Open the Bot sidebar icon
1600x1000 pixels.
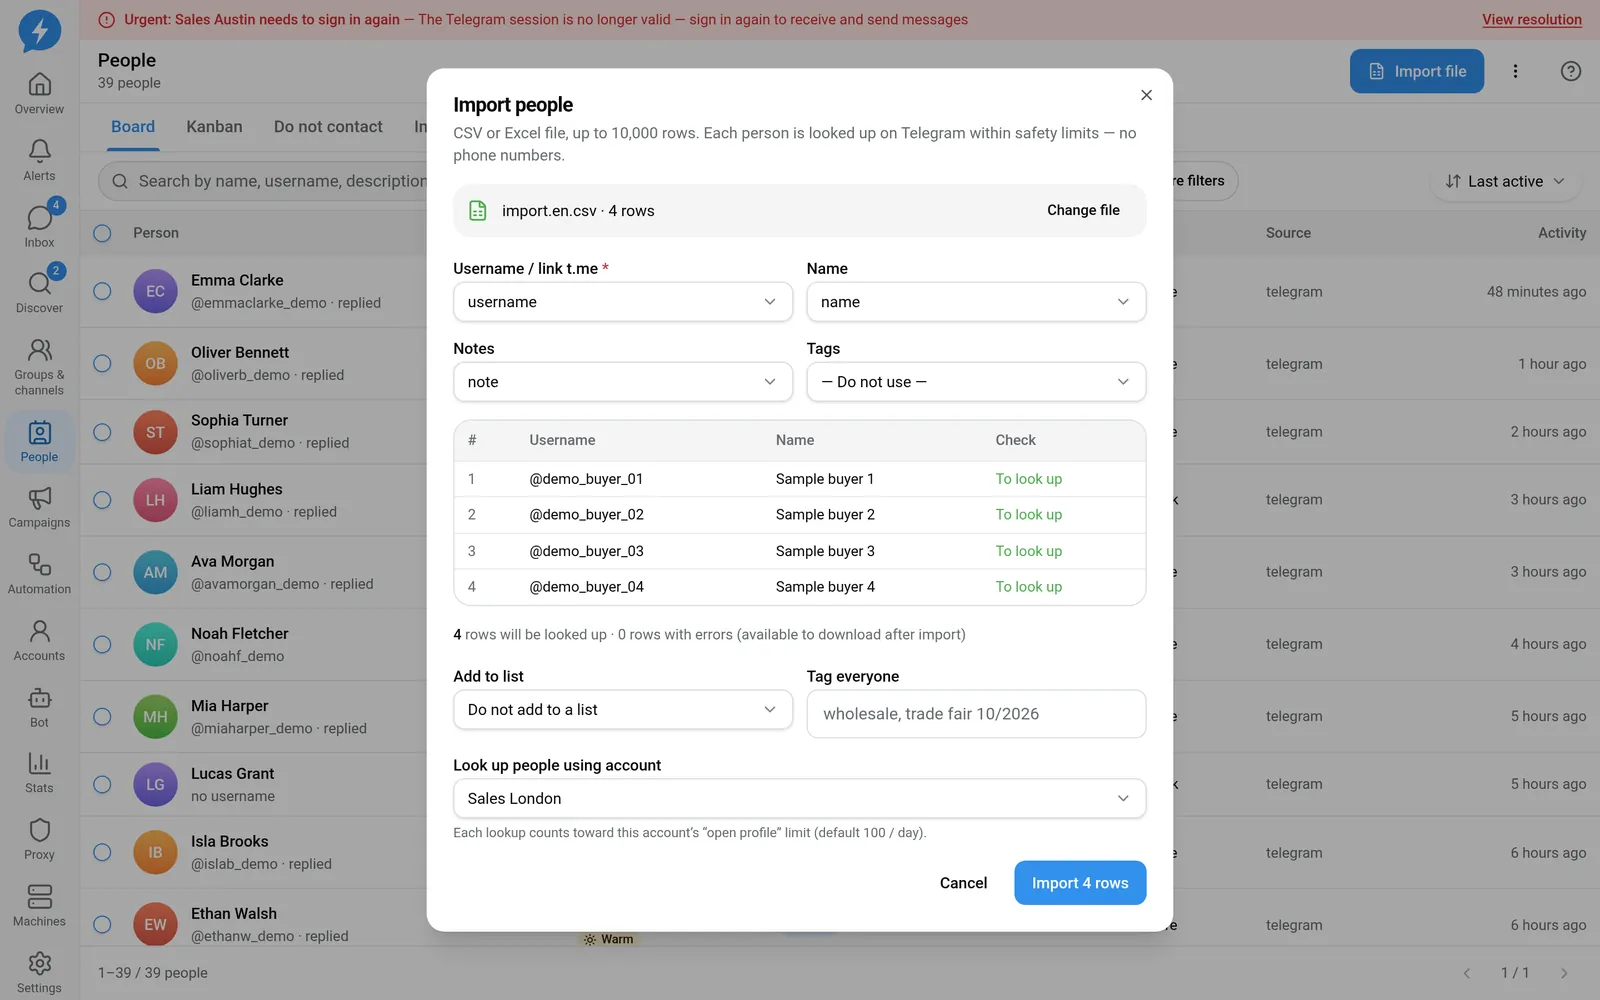(x=39, y=707)
